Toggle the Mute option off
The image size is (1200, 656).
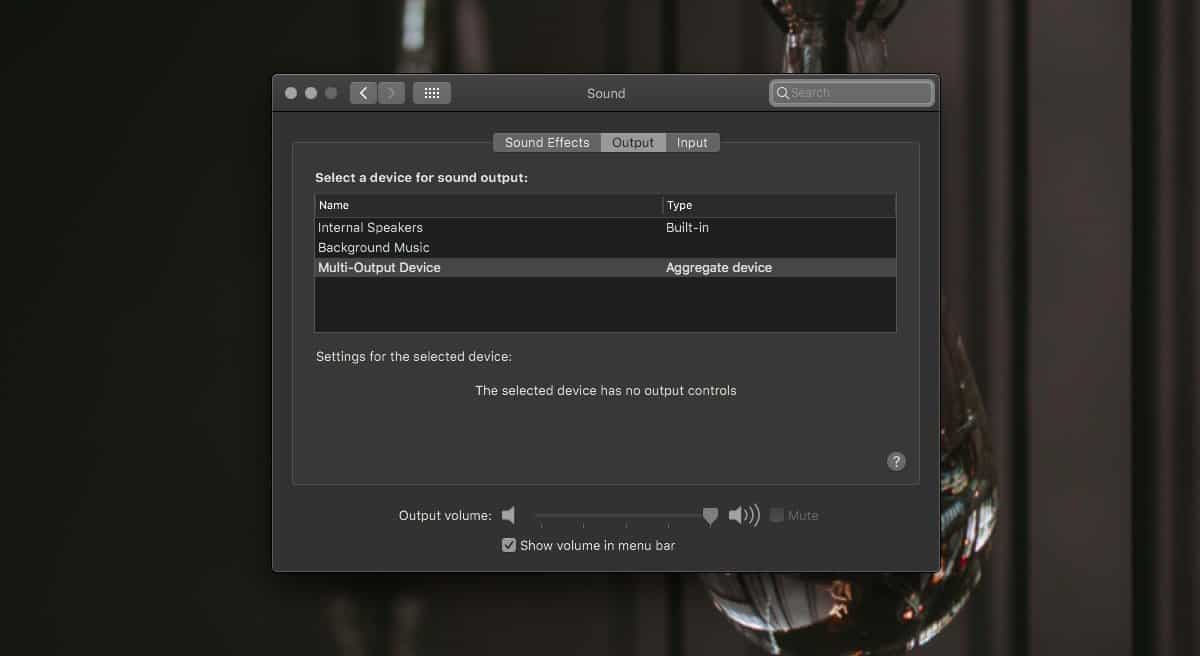[x=777, y=515]
